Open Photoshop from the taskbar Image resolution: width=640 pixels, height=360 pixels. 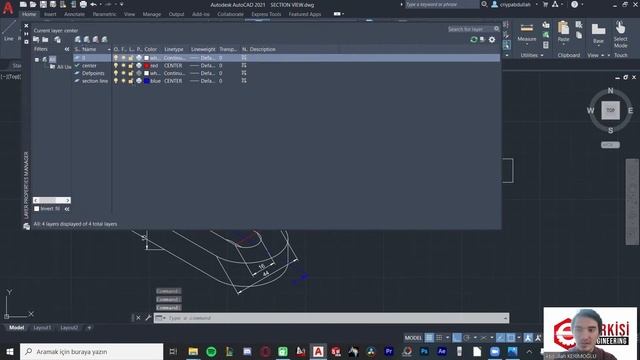coord(424,351)
